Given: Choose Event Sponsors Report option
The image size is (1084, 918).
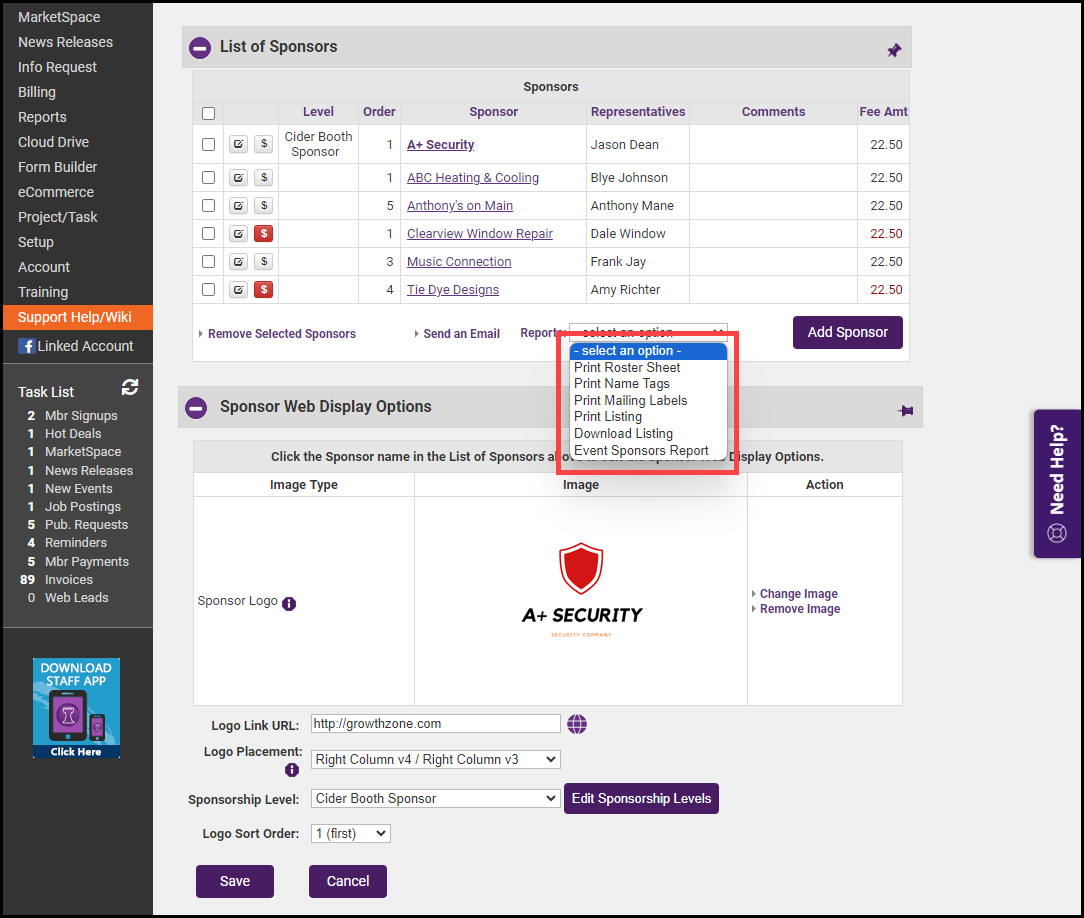Looking at the screenshot, I should pyautogui.click(x=641, y=451).
